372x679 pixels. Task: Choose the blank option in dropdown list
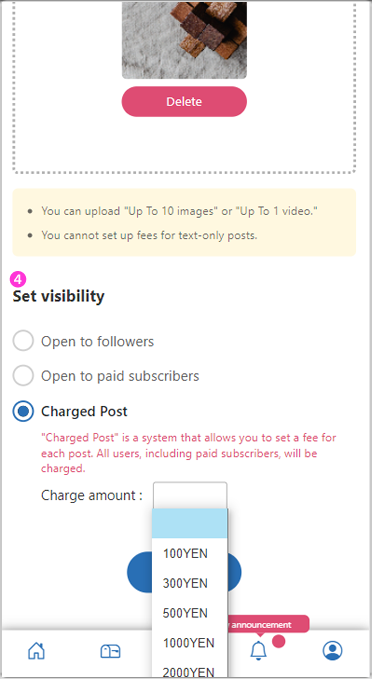point(190,524)
